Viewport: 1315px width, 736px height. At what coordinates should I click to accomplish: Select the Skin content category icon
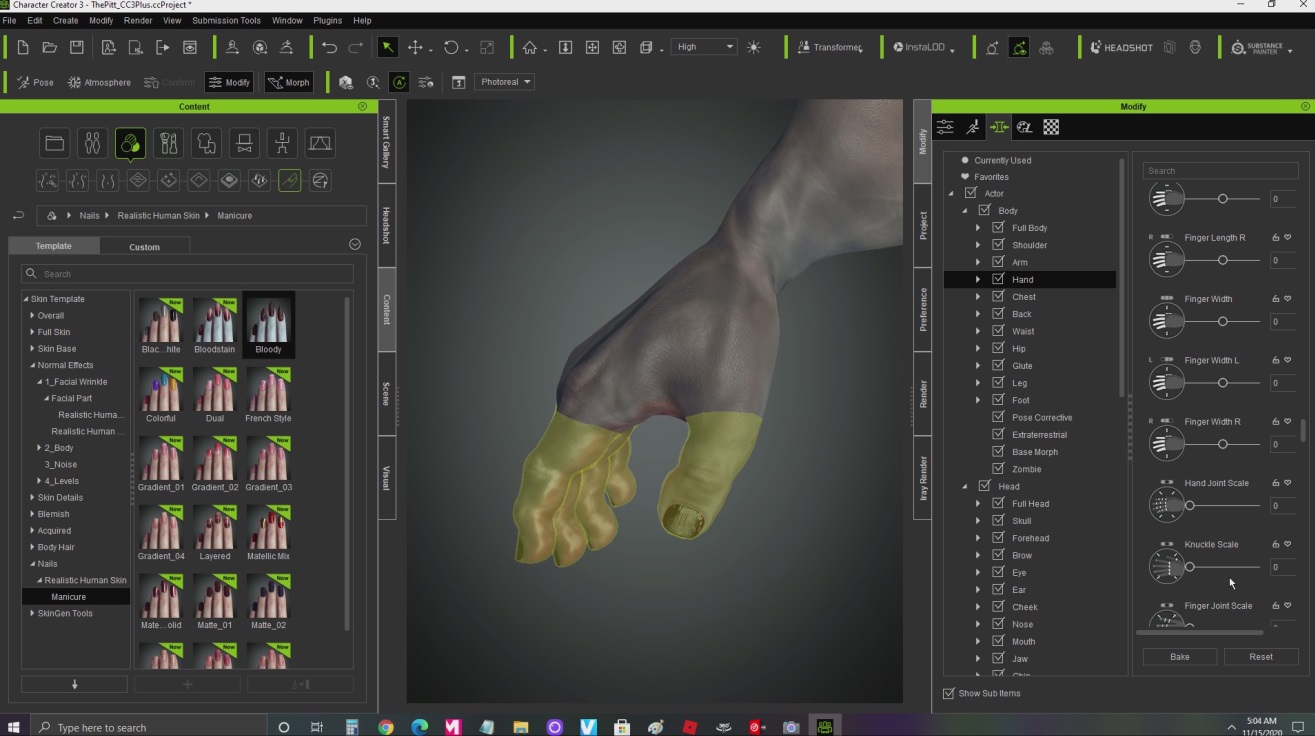[129, 144]
